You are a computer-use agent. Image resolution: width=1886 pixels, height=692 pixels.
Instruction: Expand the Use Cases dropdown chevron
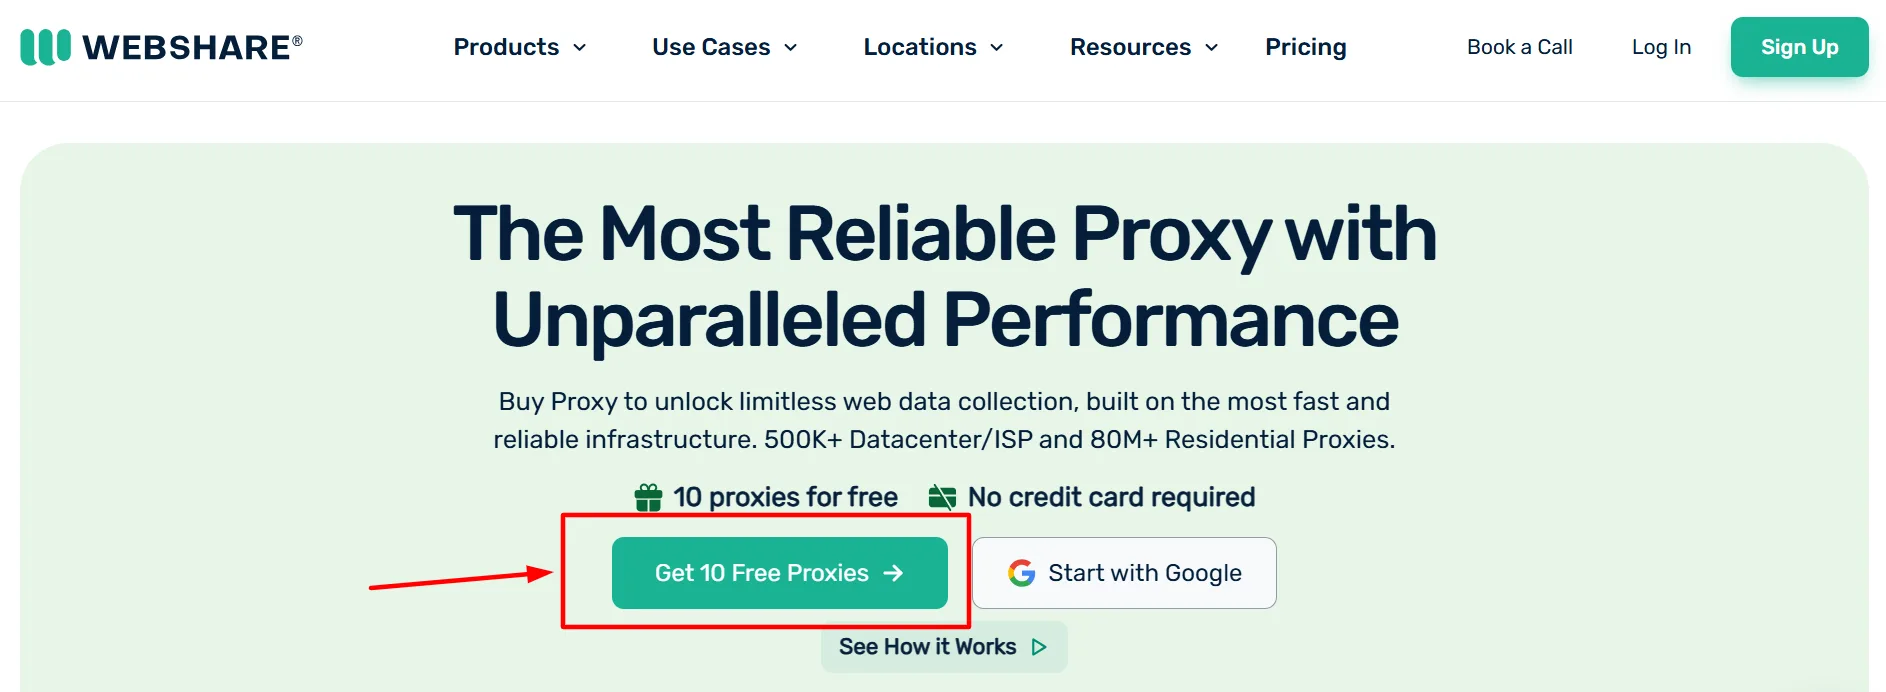[x=791, y=48]
